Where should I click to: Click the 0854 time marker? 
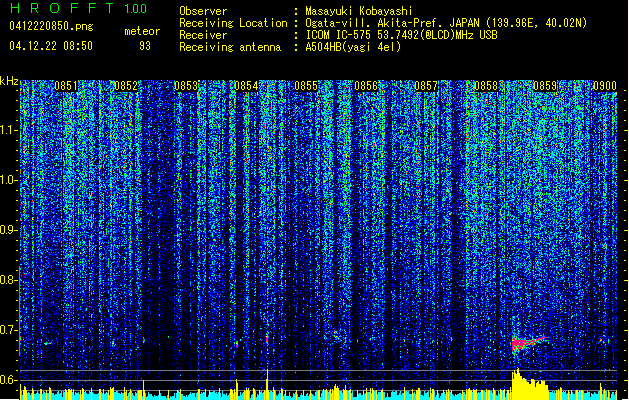[x=246, y=86]
